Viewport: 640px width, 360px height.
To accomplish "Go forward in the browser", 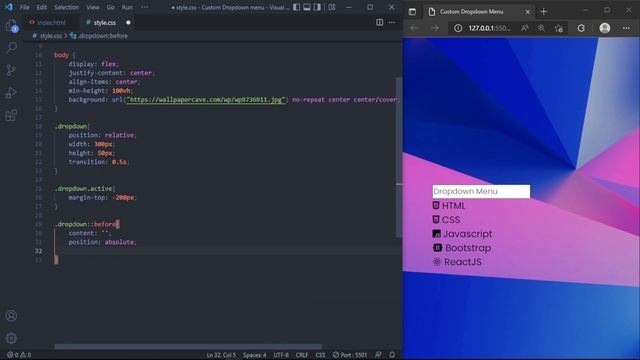I will coord(435,28).
